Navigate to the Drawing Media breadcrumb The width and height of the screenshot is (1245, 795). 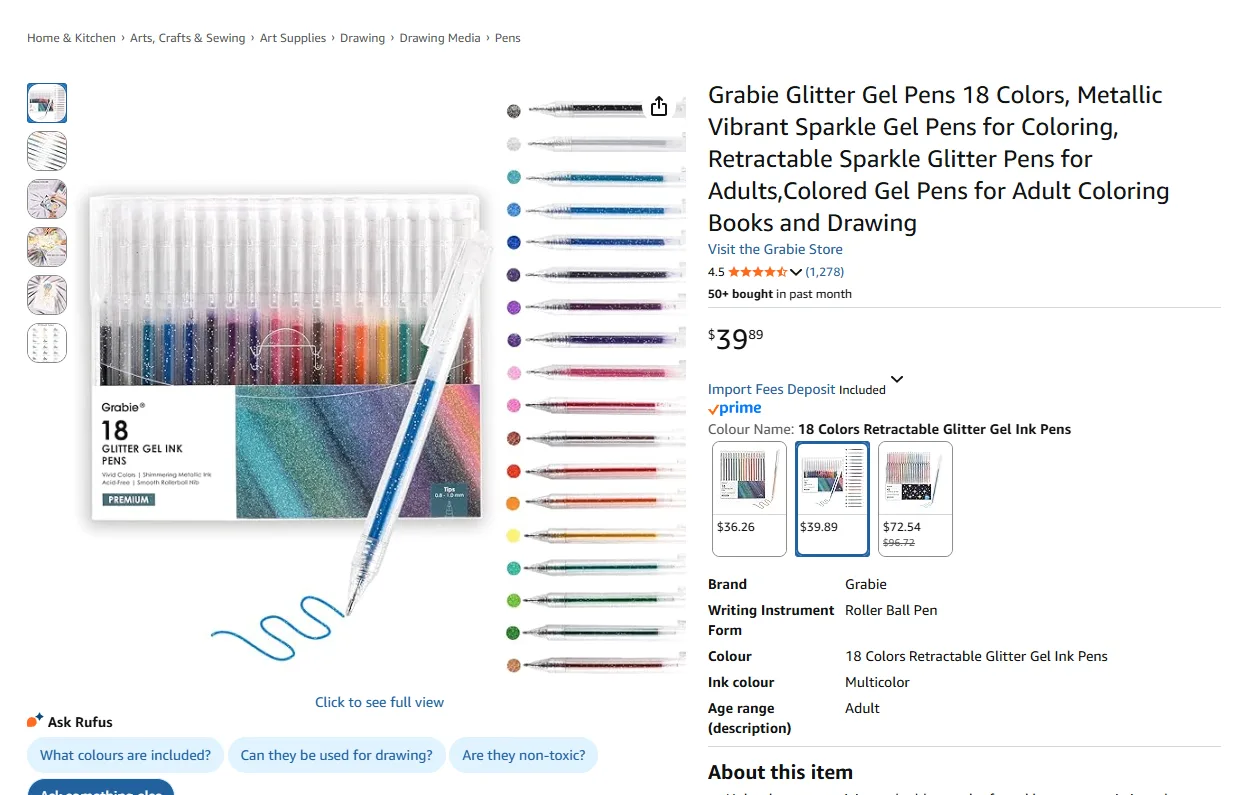(x=440, y=37)
